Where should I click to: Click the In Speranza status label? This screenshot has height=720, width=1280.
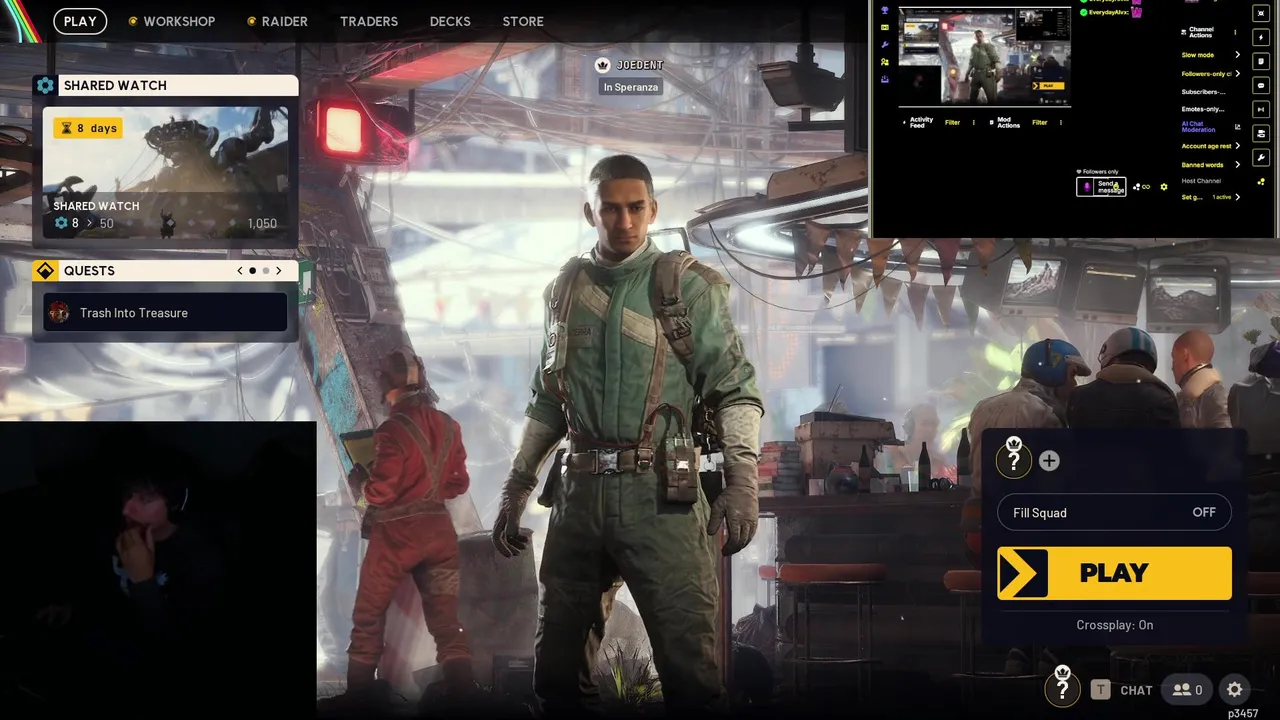tap(631, 87)
